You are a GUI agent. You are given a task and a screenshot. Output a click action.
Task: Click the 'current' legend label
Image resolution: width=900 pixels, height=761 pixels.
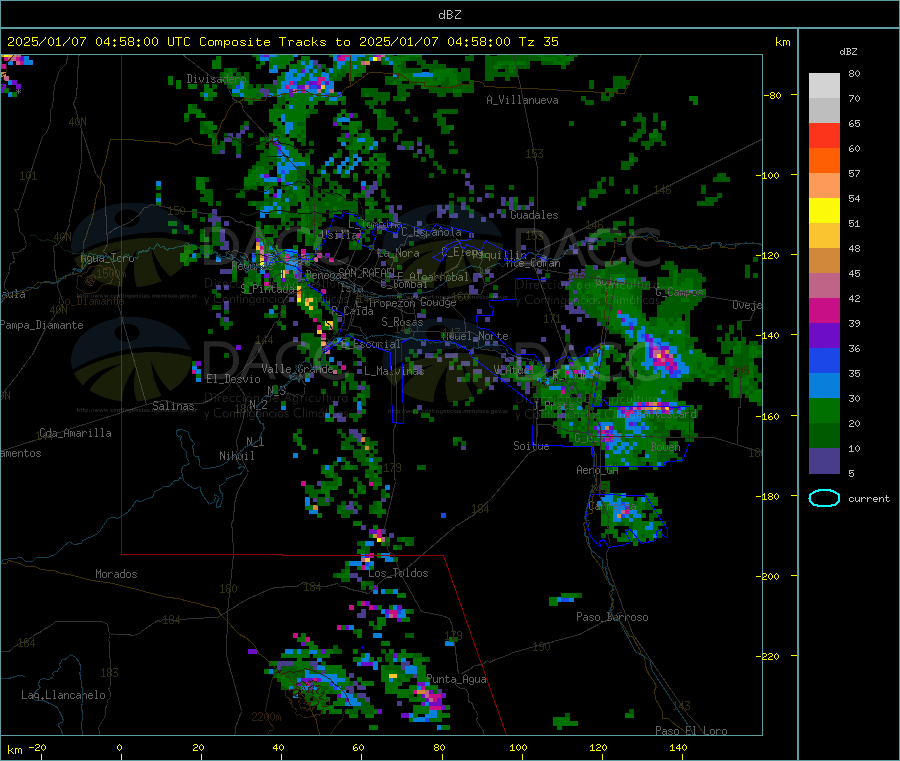click(x=869, y=499)
